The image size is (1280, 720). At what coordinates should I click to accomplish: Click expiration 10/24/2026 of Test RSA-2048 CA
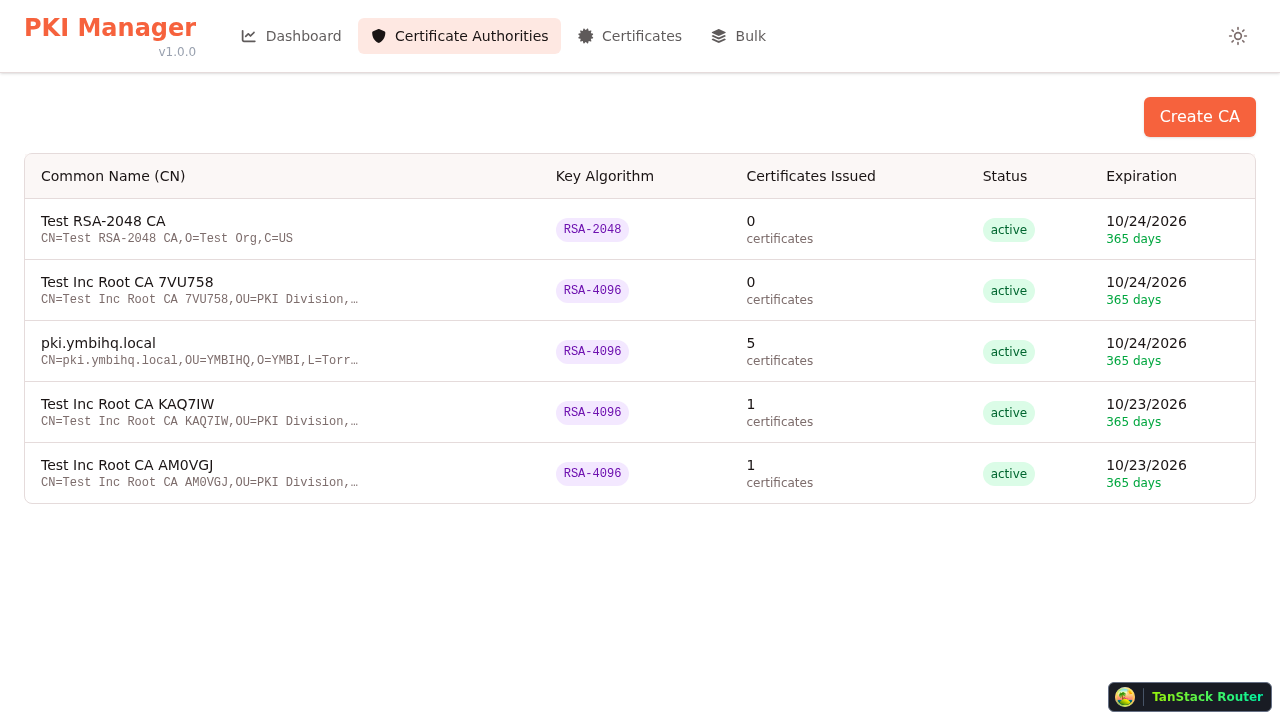[x=1146, y=221]
